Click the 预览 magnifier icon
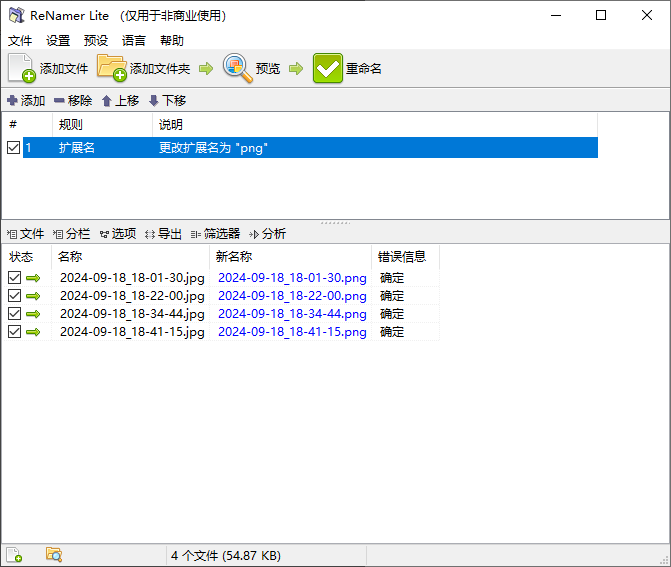671x567 pixels. [237, 68]
